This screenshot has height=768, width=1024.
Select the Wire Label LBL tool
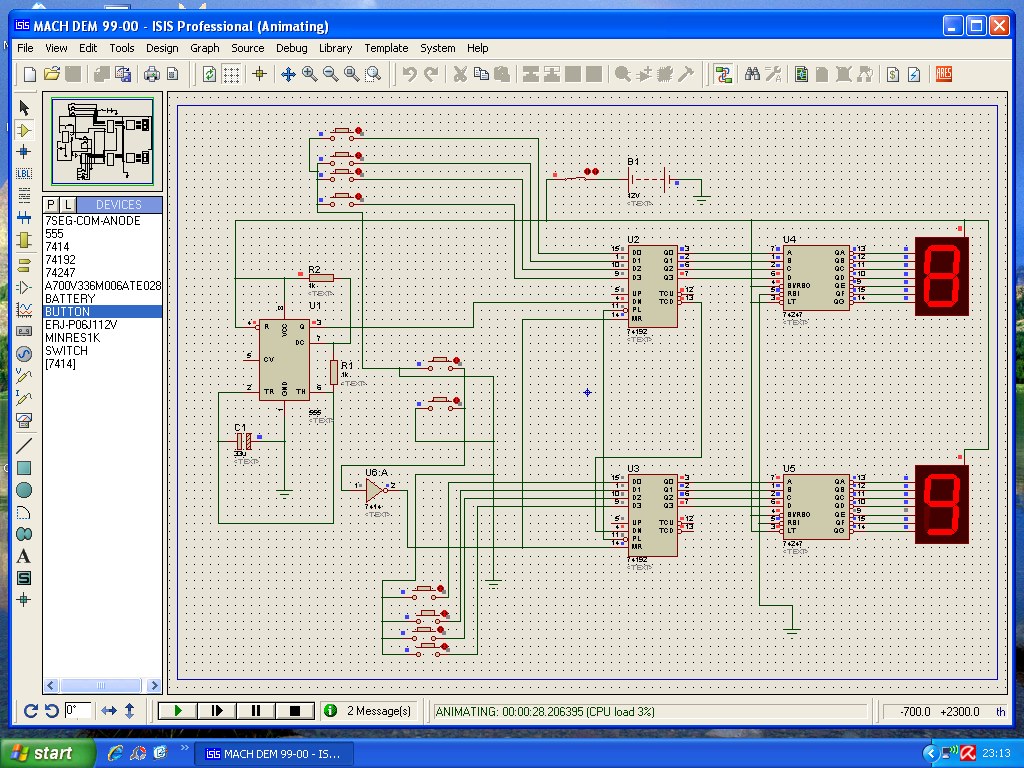(24, 173)
